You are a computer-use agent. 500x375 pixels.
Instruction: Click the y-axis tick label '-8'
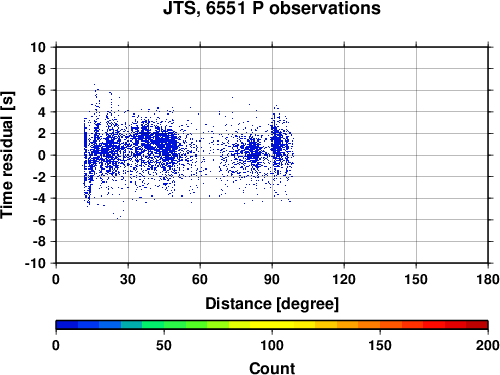pos(39,242)
